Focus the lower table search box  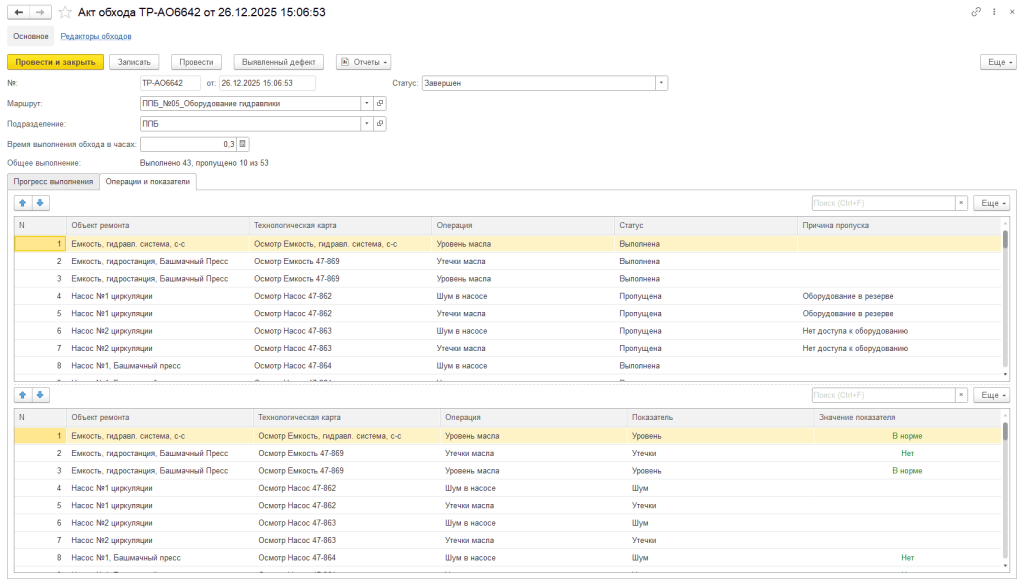tap(884, 395)
